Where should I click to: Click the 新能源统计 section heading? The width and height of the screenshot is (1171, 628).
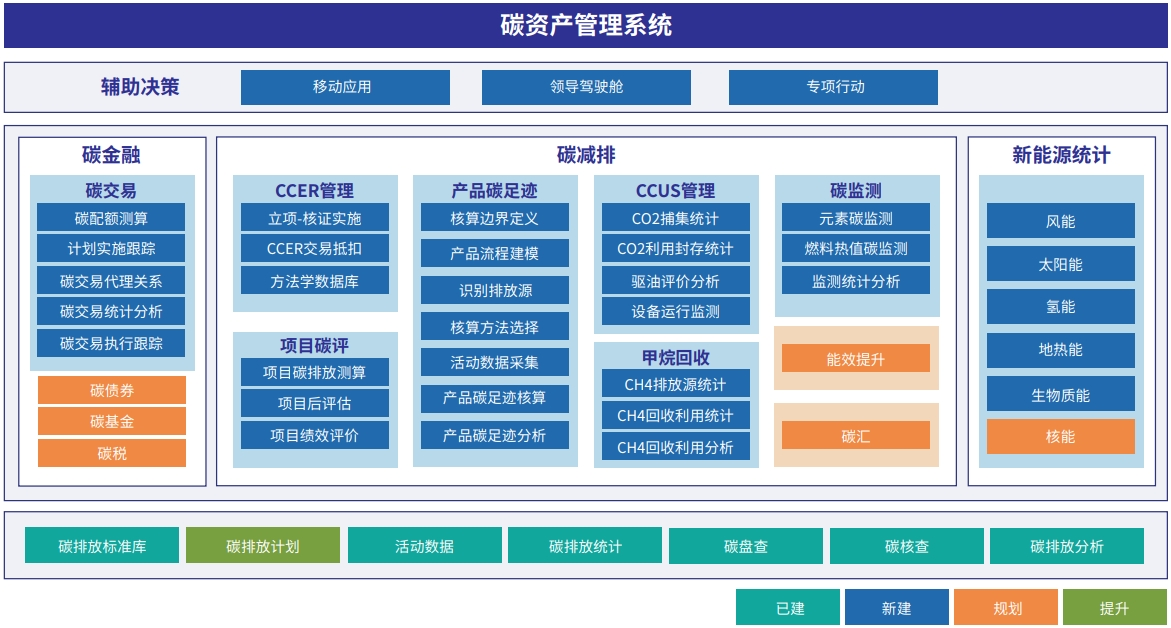tap(1060, 155)
